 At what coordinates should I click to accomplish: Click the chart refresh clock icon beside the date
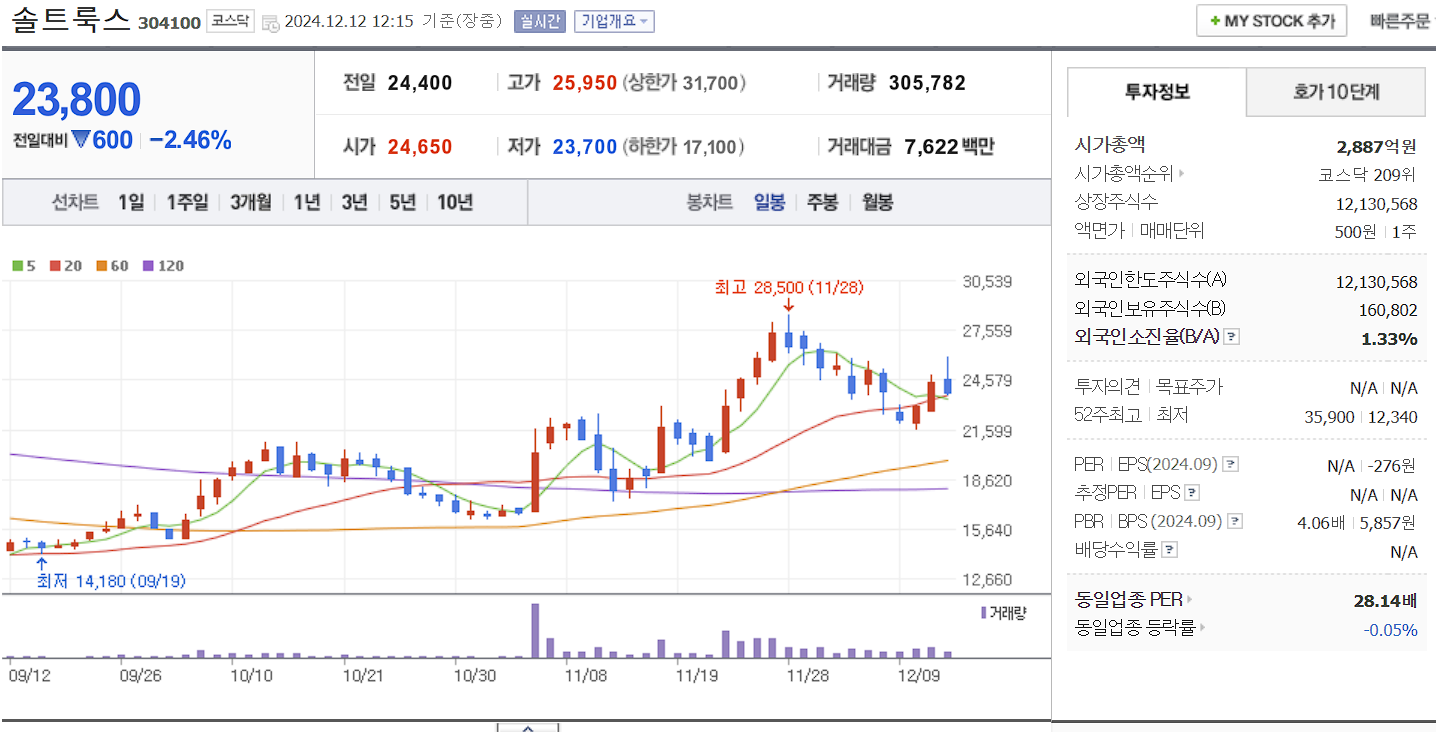tap(271, 23)
